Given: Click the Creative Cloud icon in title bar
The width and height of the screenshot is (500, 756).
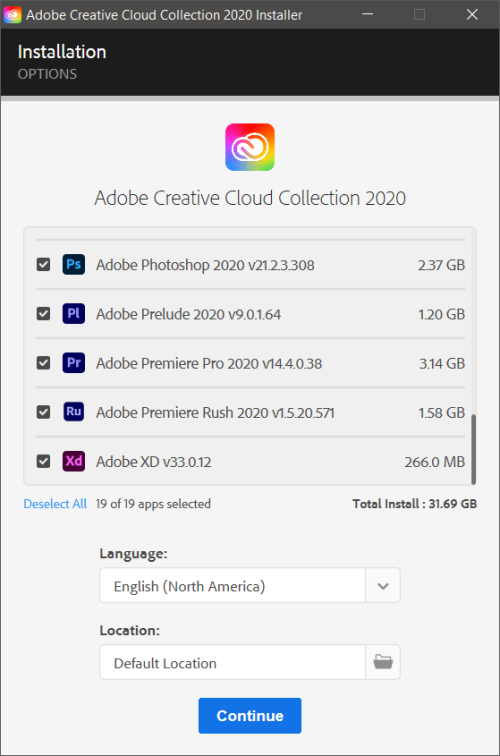Looking at the screenshot, I should [x=12, y=14].
